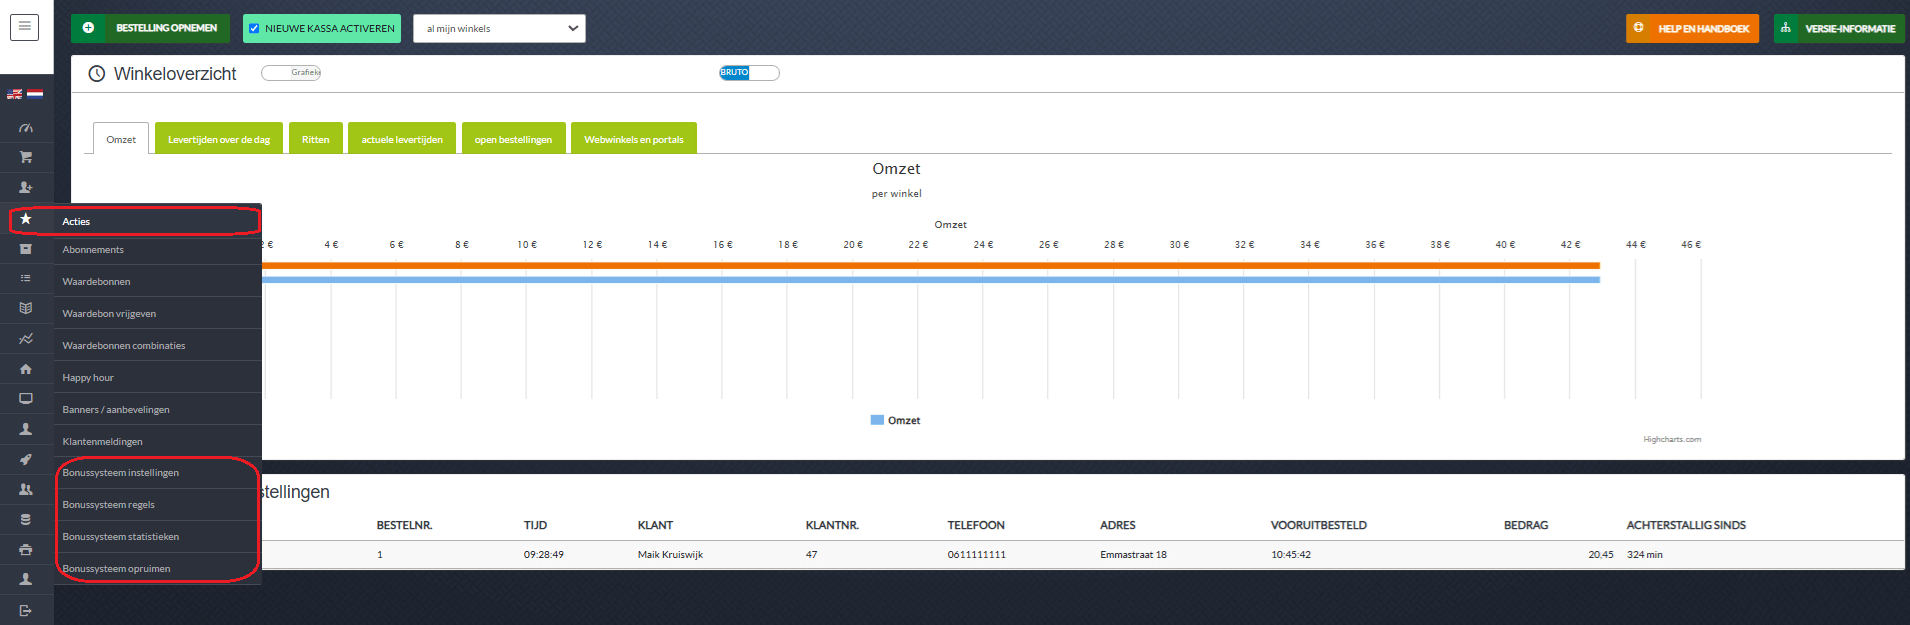Click order time 09:28:49

(543, 555)
